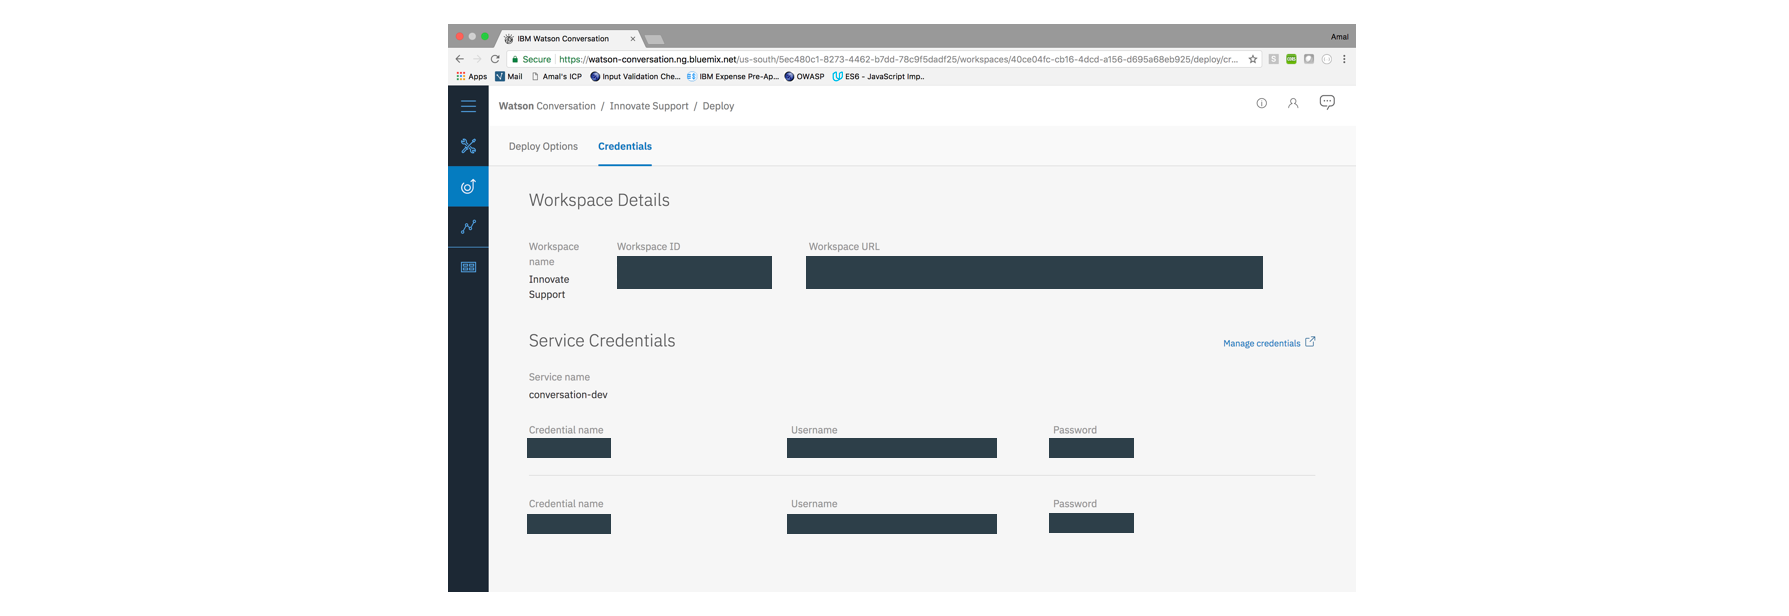Click the dark square extension icon

(1309, 59)
